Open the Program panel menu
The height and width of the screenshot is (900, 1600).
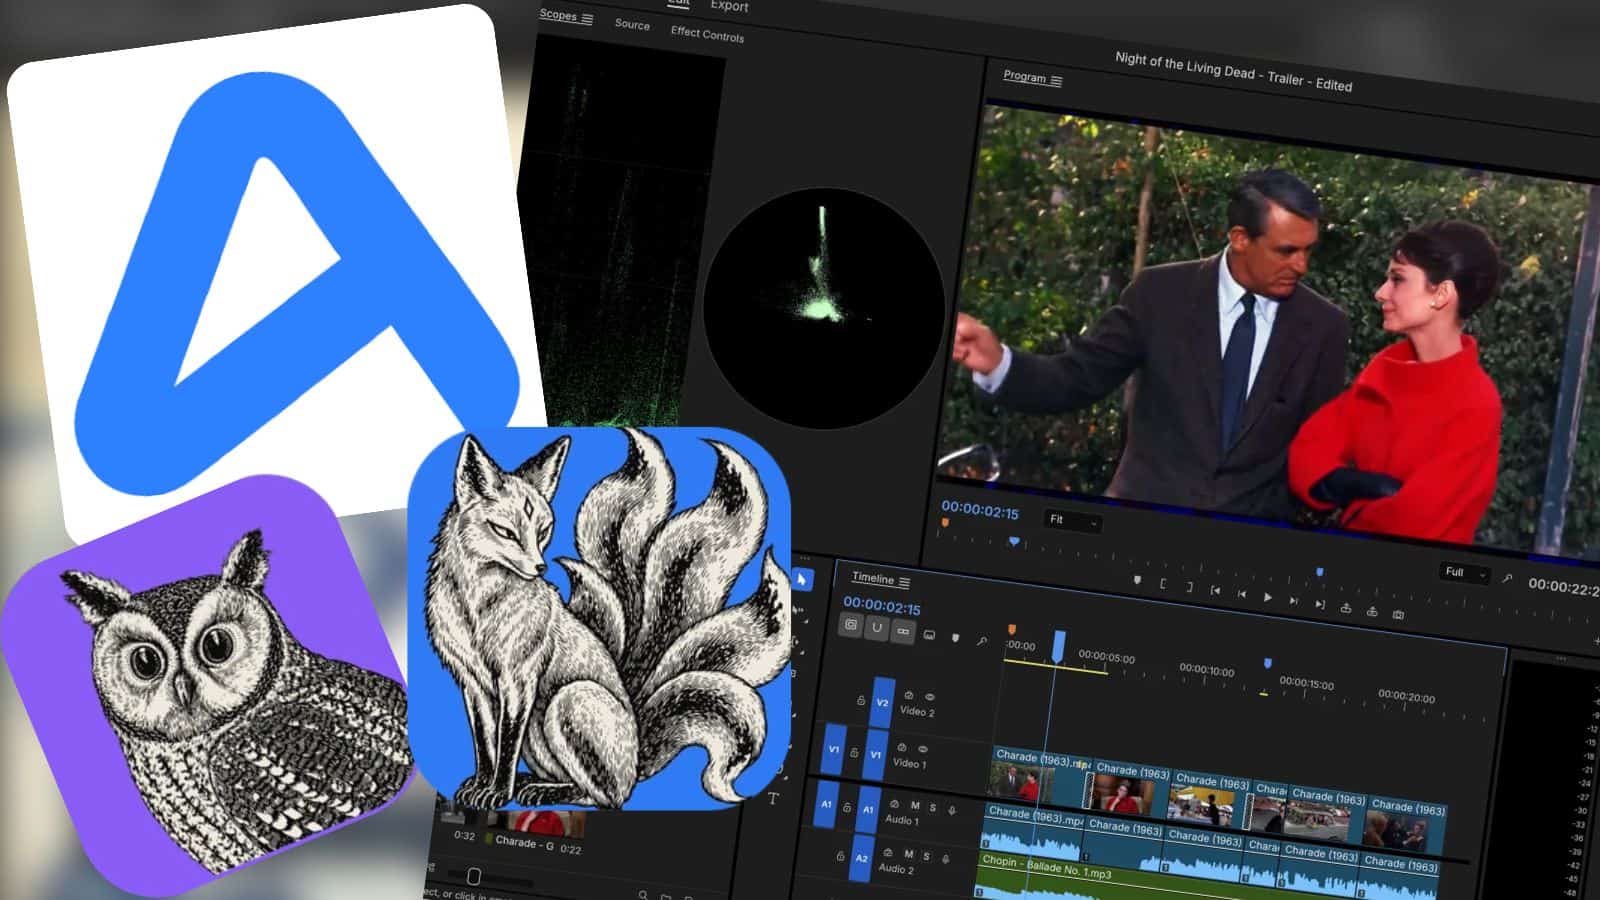pos(1057,80)
